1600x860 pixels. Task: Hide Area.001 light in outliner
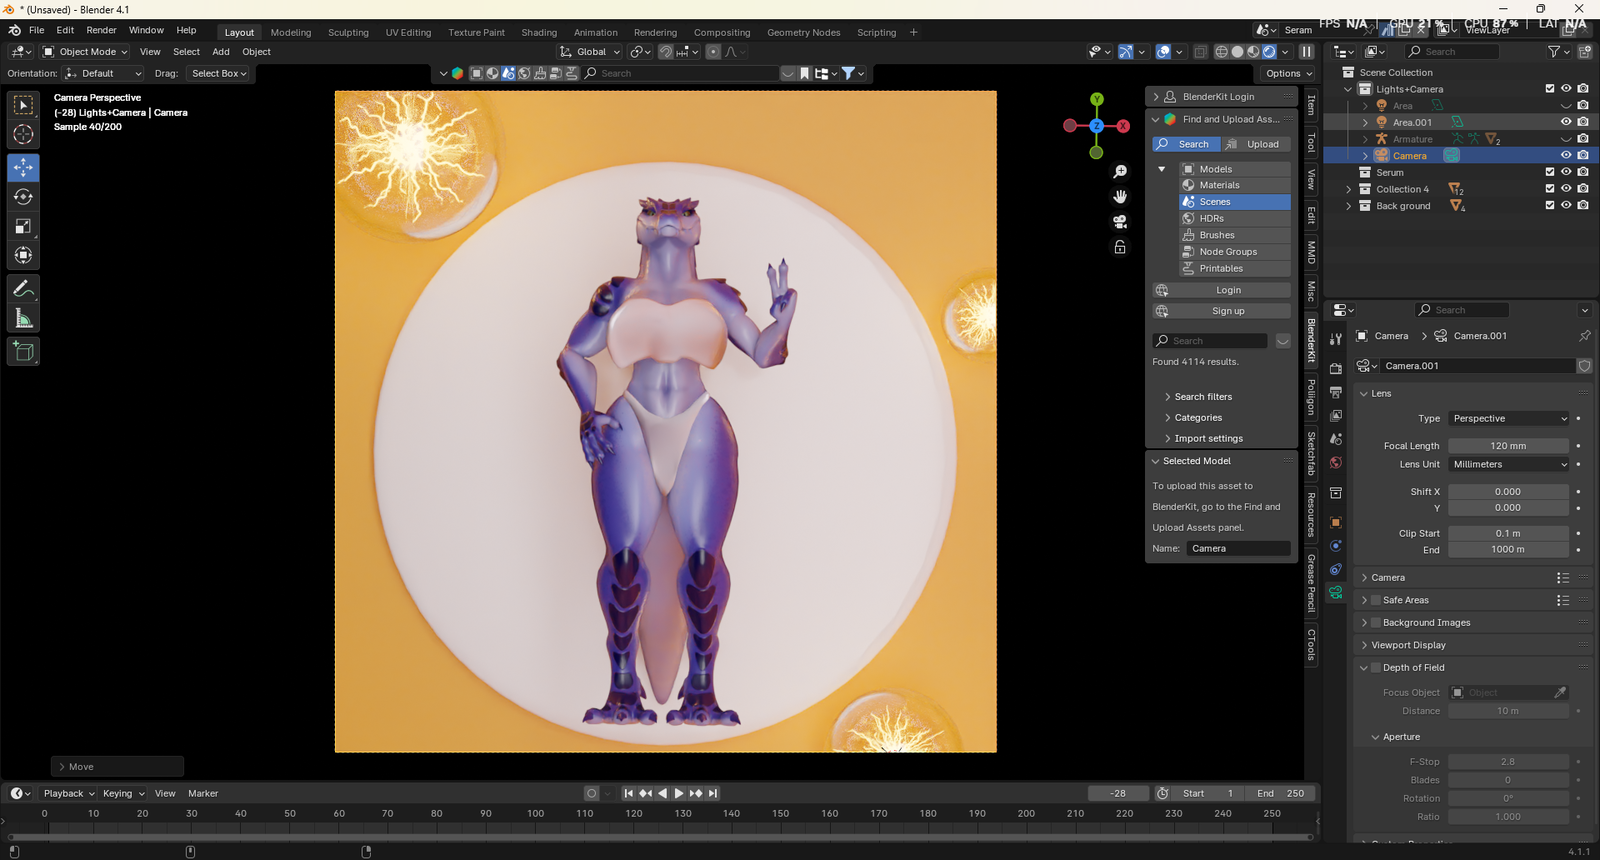pos(1566,122)
